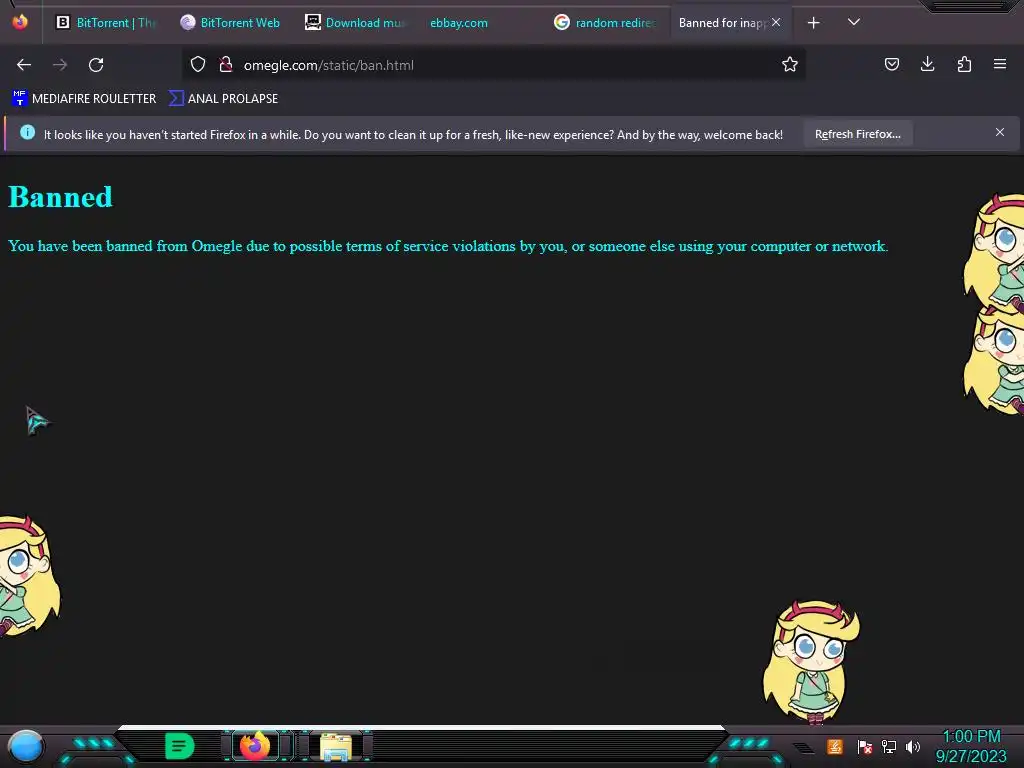The width and height of the screenshot is (1024, 768).
Task: Switch to the random redirect Google tab
Action: [605, 23]
